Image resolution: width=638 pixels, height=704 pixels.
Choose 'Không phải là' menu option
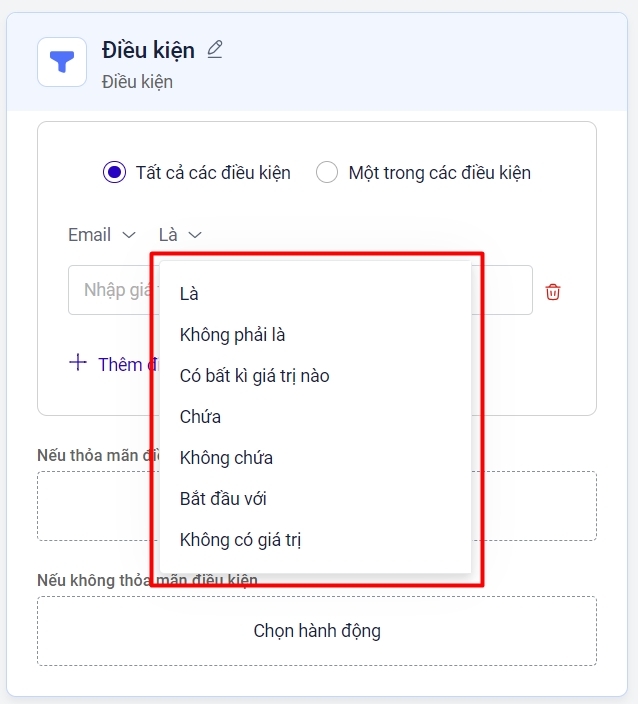[x=233, y=335]
